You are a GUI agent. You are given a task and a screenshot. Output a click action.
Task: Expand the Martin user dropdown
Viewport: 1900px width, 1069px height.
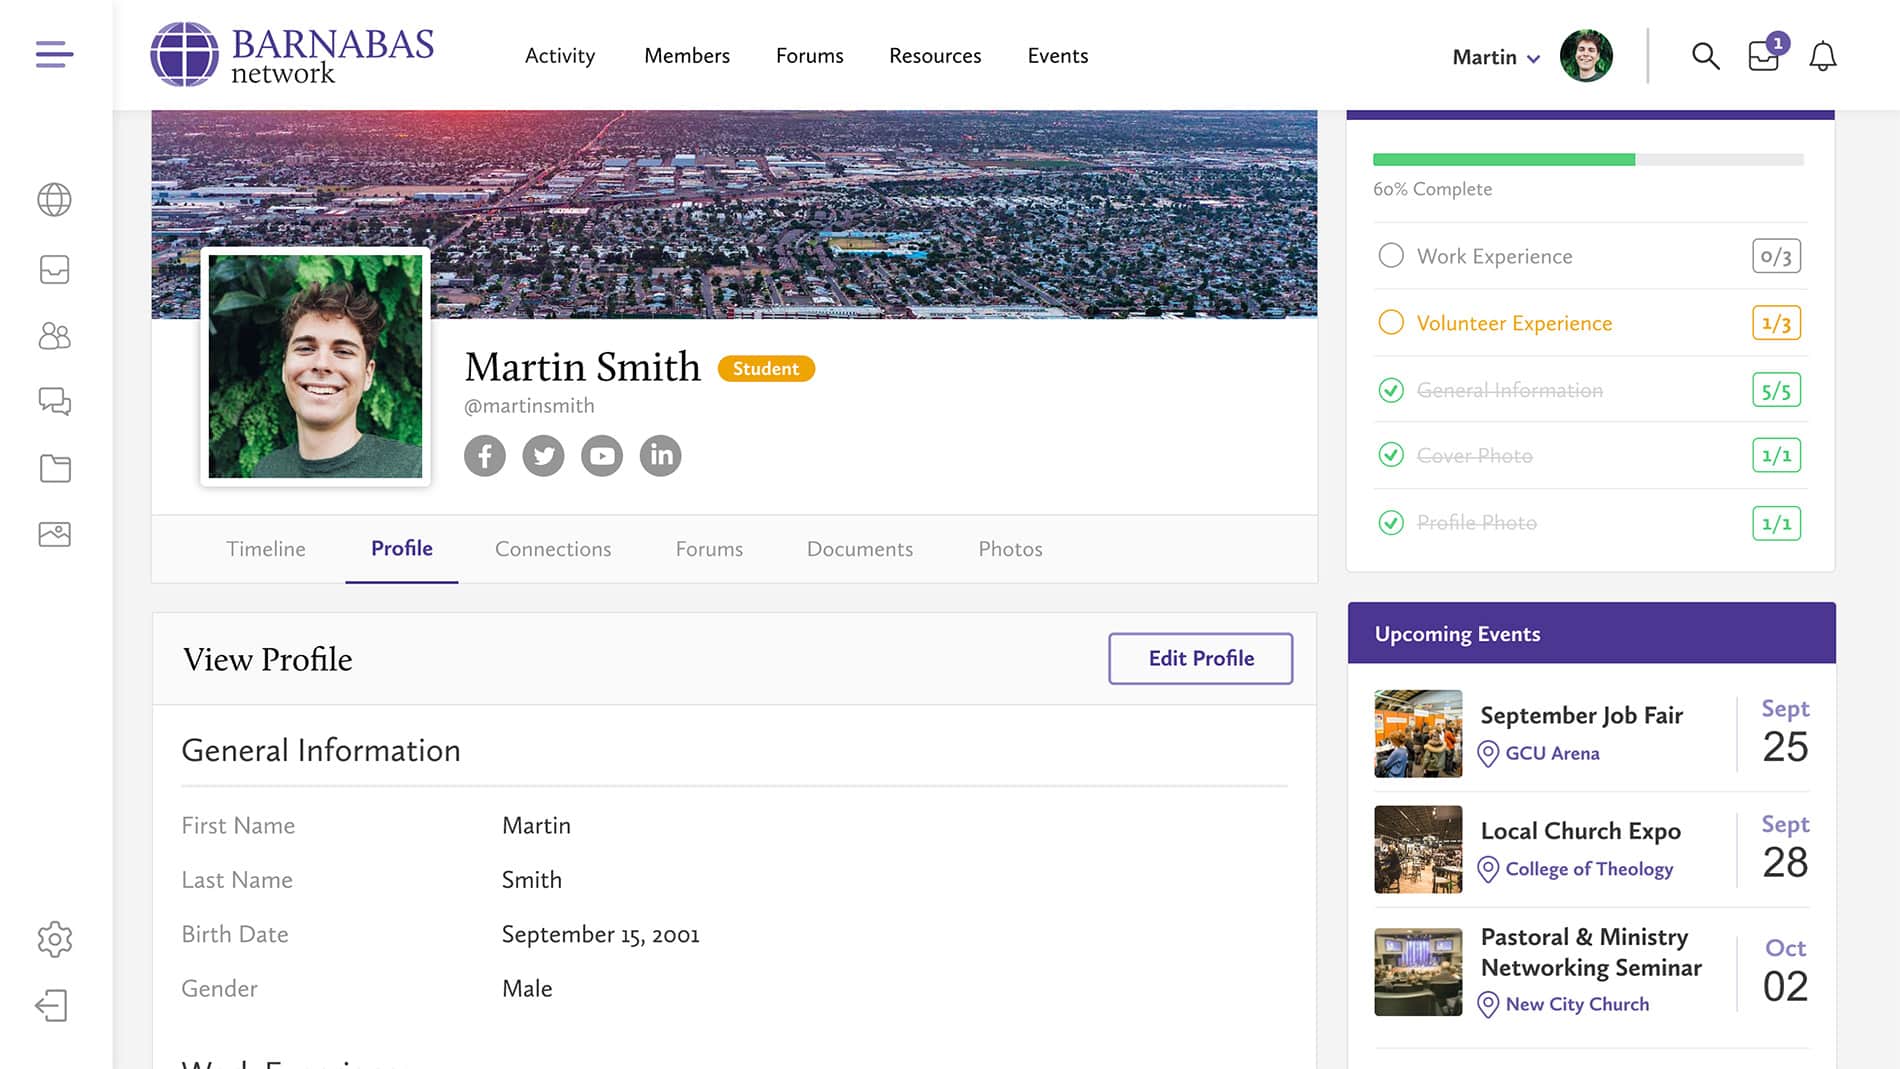pyautogui.click(x=1496, y=57)
